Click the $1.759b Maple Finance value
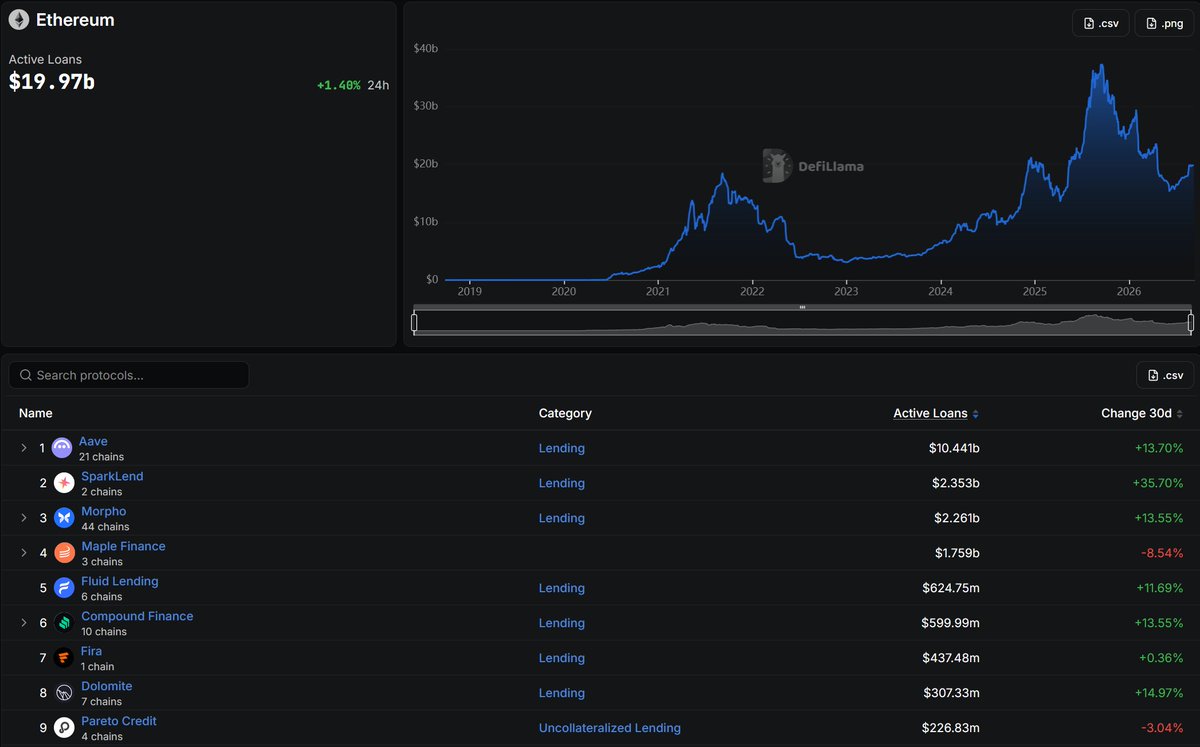 pyautogui.click(x=956, y=553)
